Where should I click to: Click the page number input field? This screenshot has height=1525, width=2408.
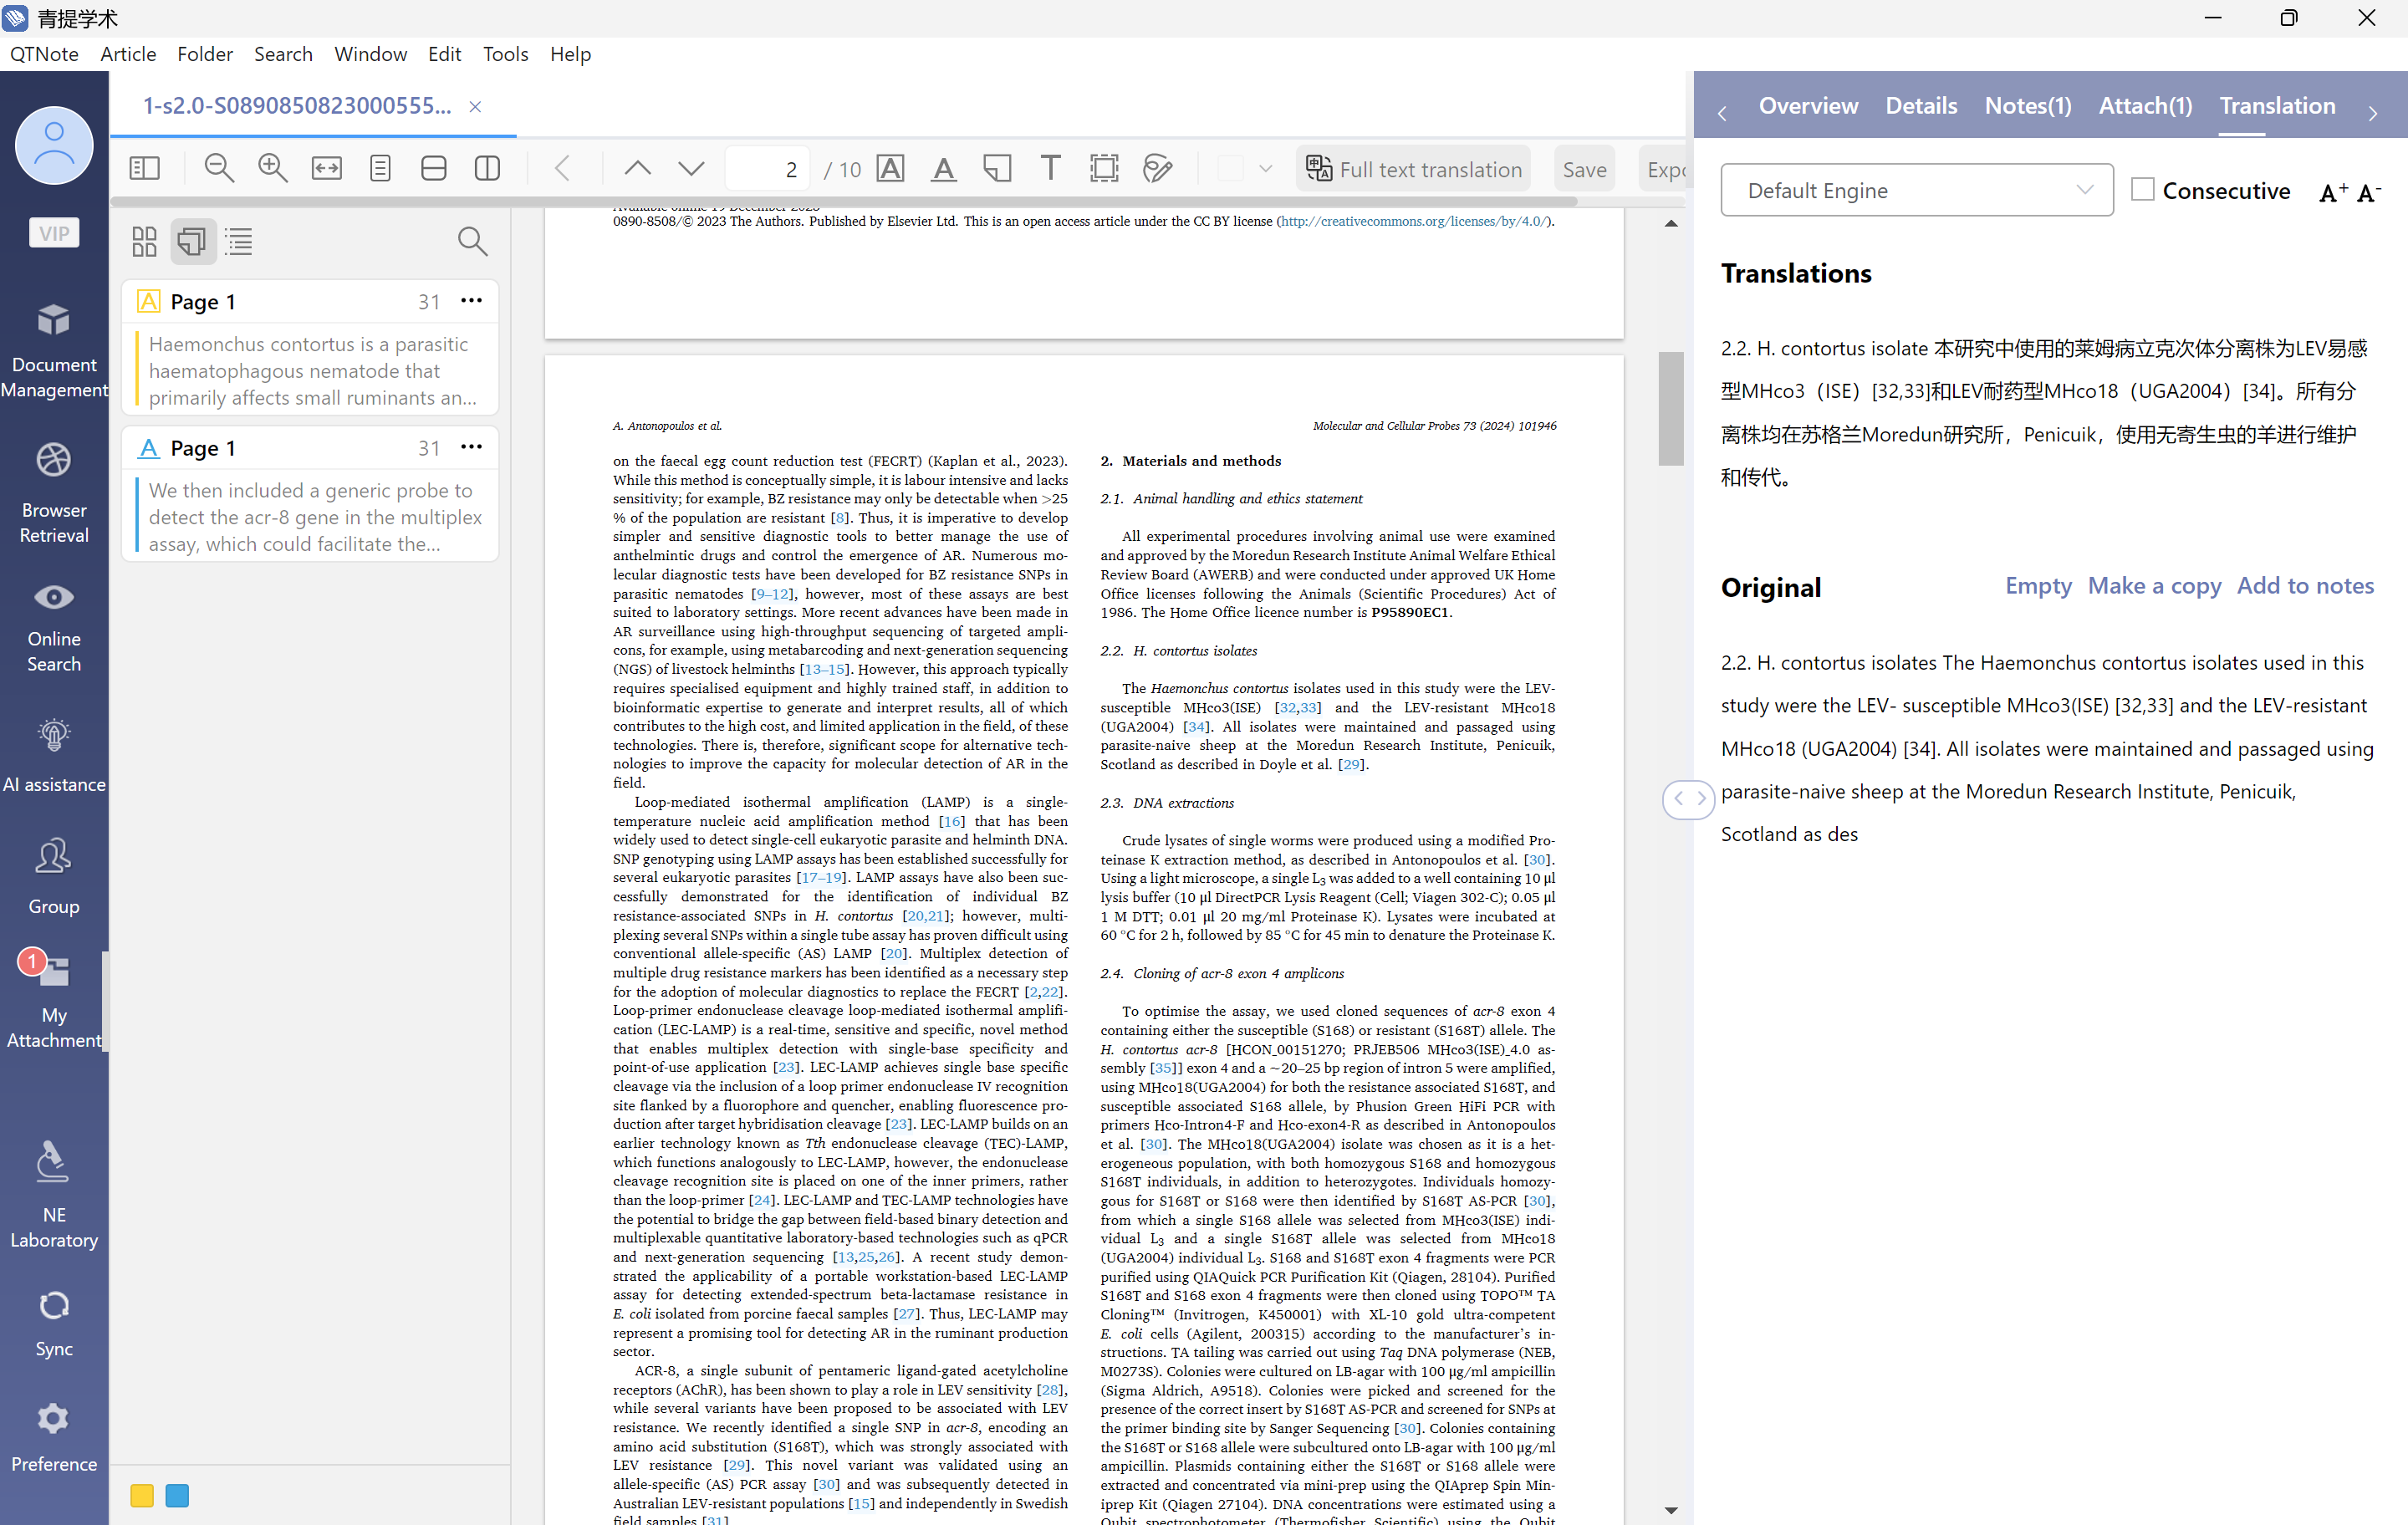coord(767,169)
